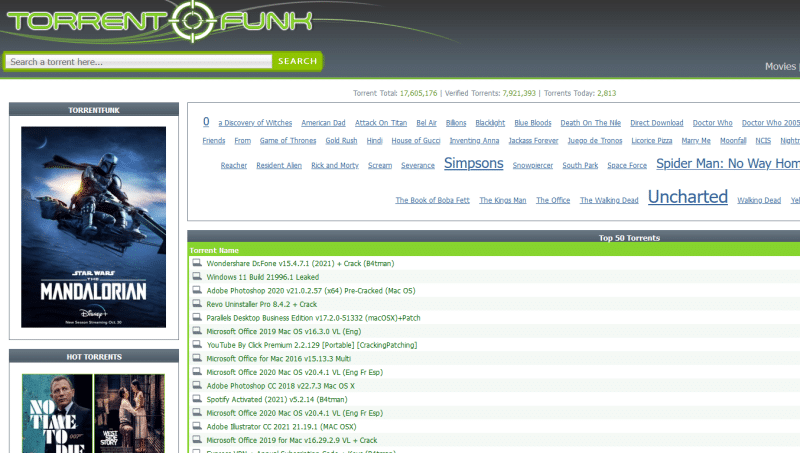Select the Bel Air tag
The width and height of the screenshot is (800, 453).
(427, 123)
